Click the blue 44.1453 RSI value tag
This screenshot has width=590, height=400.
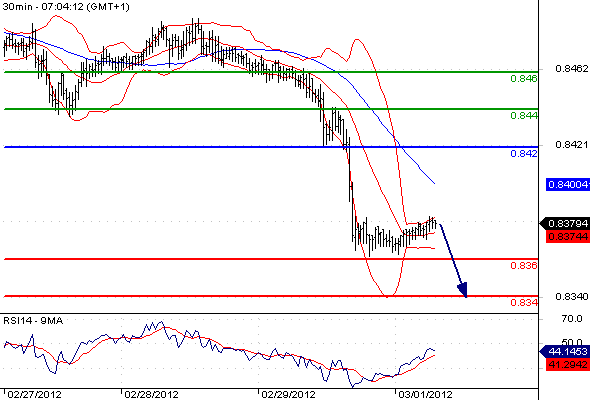(565, 351)
